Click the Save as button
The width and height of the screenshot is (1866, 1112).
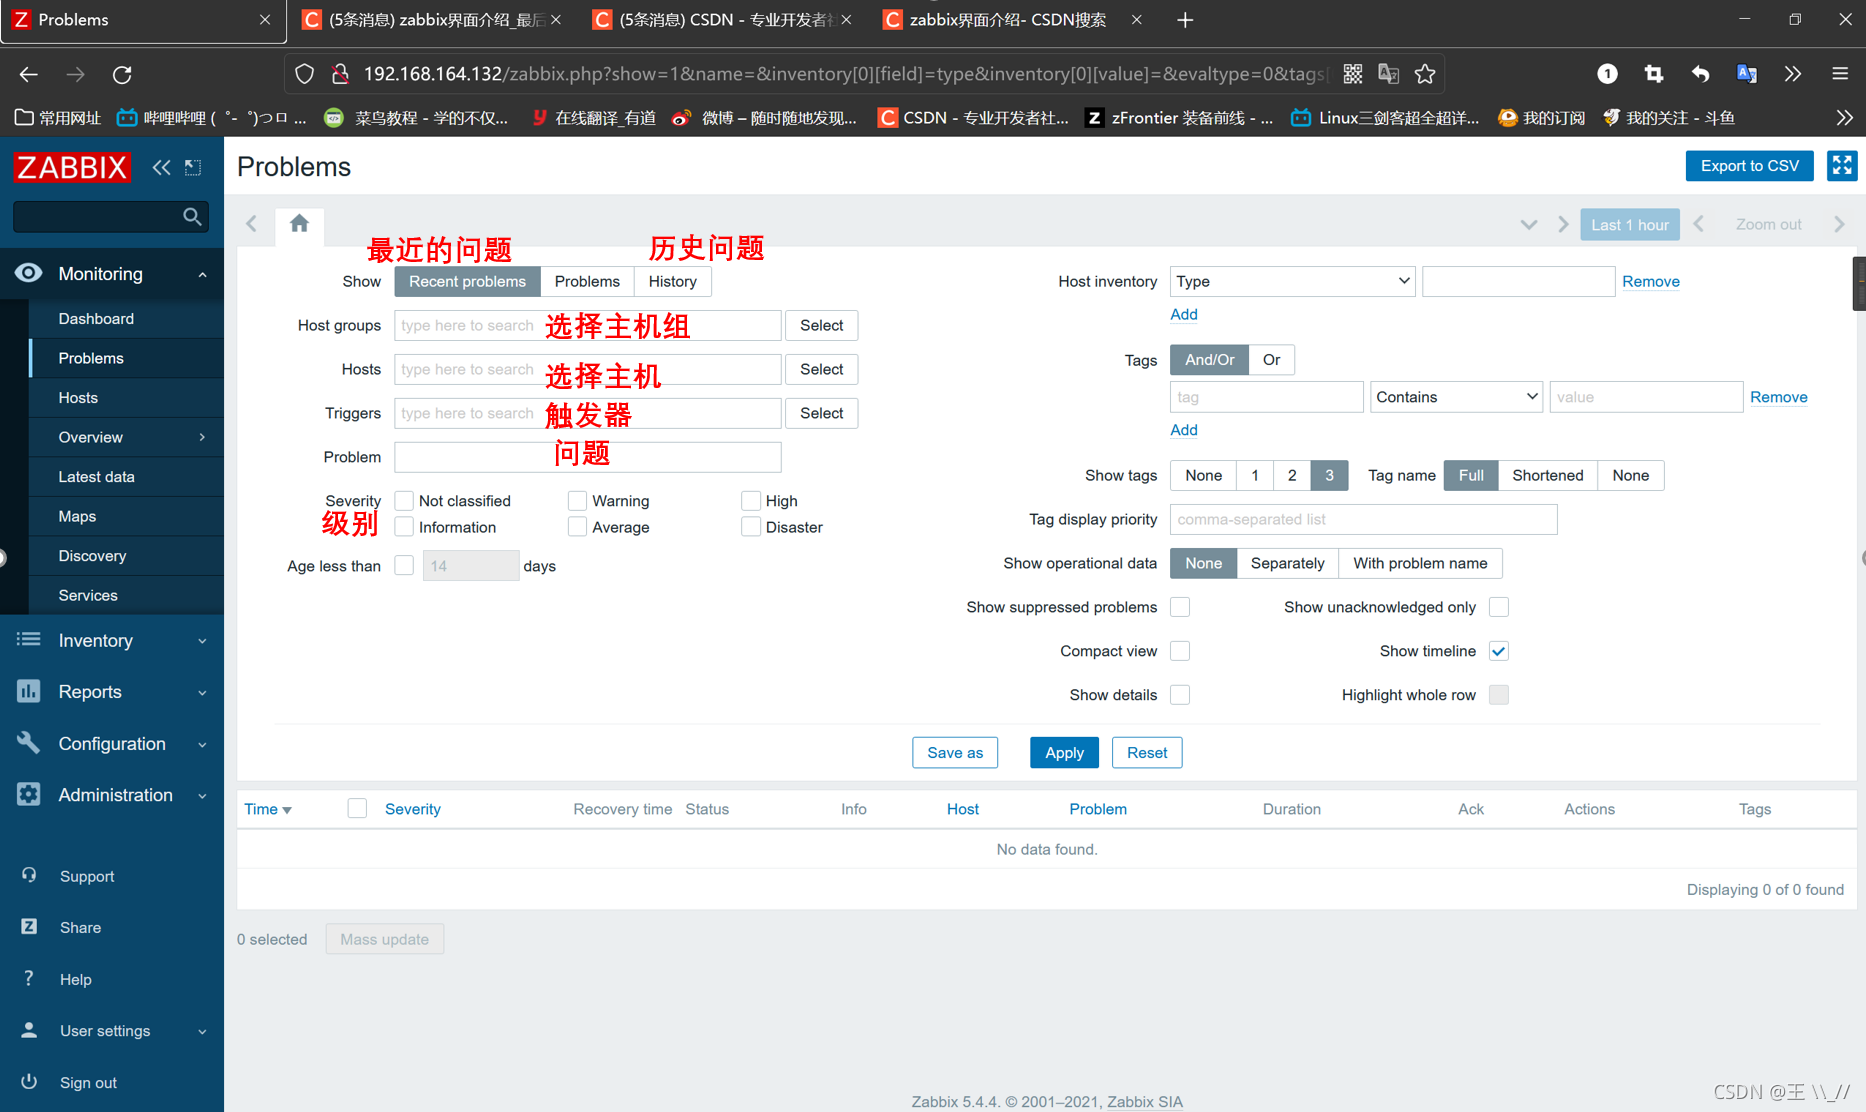(954, 752)
